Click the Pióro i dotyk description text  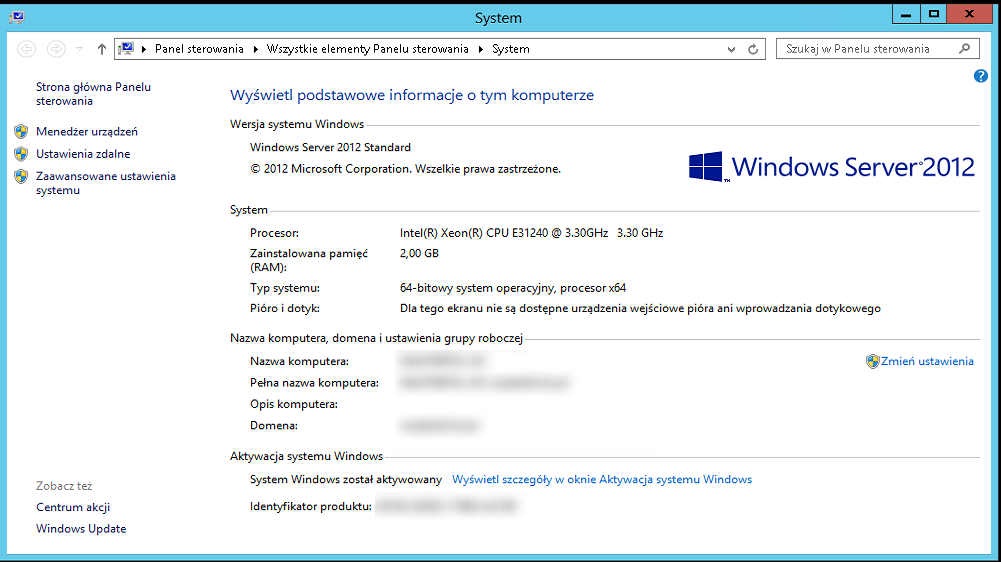pyautogui.click(x=640, y=308)
